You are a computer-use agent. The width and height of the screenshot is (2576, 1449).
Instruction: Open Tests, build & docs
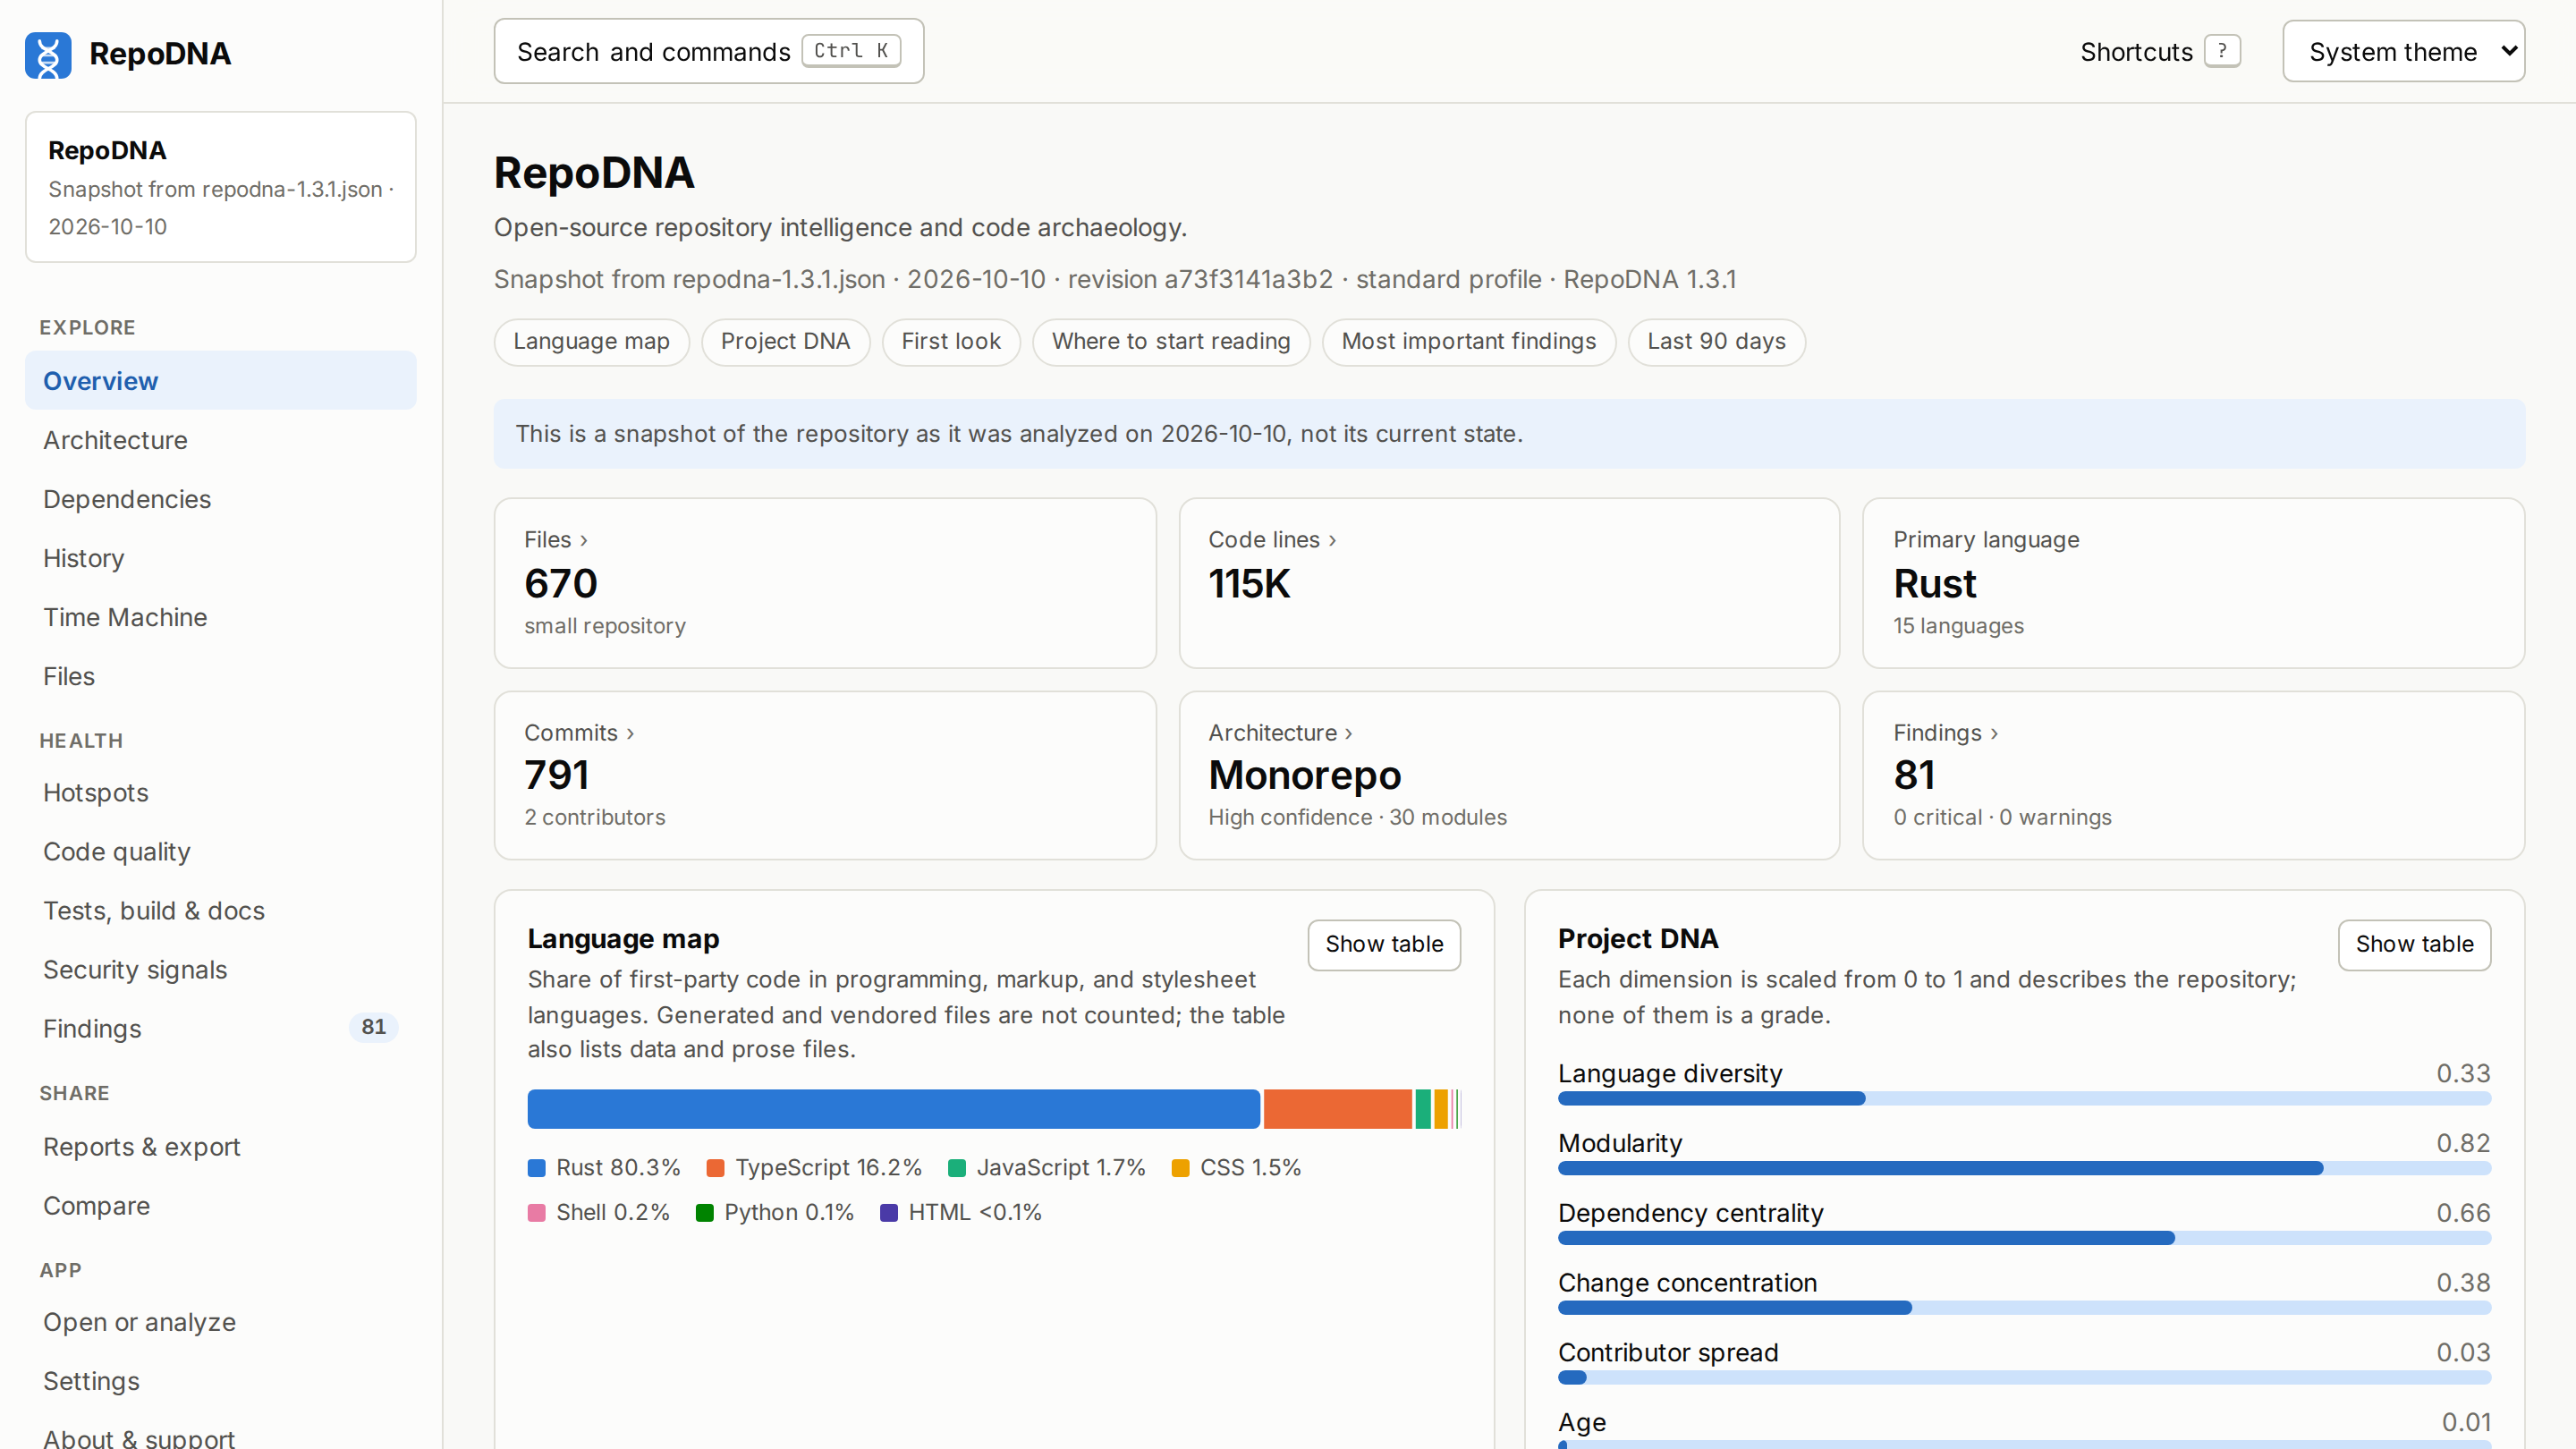click(220, 910)
